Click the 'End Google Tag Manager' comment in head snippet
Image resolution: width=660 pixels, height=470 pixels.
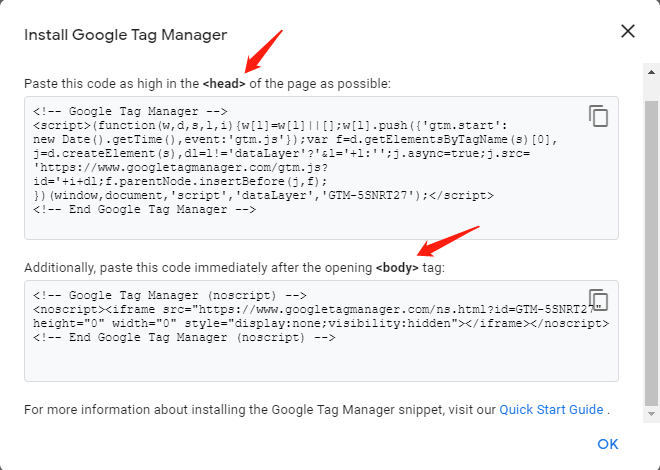144,210
